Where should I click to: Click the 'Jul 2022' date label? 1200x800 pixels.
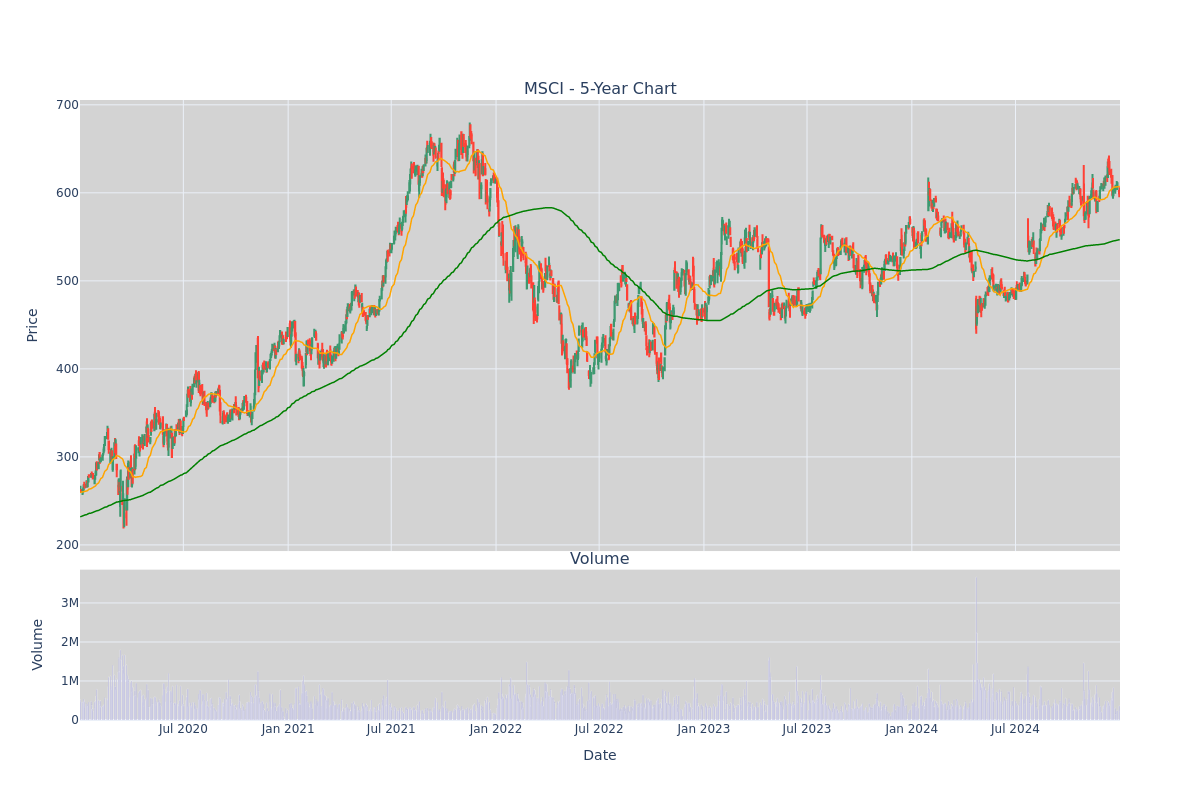pyautogui.click(x=599, y=729)
